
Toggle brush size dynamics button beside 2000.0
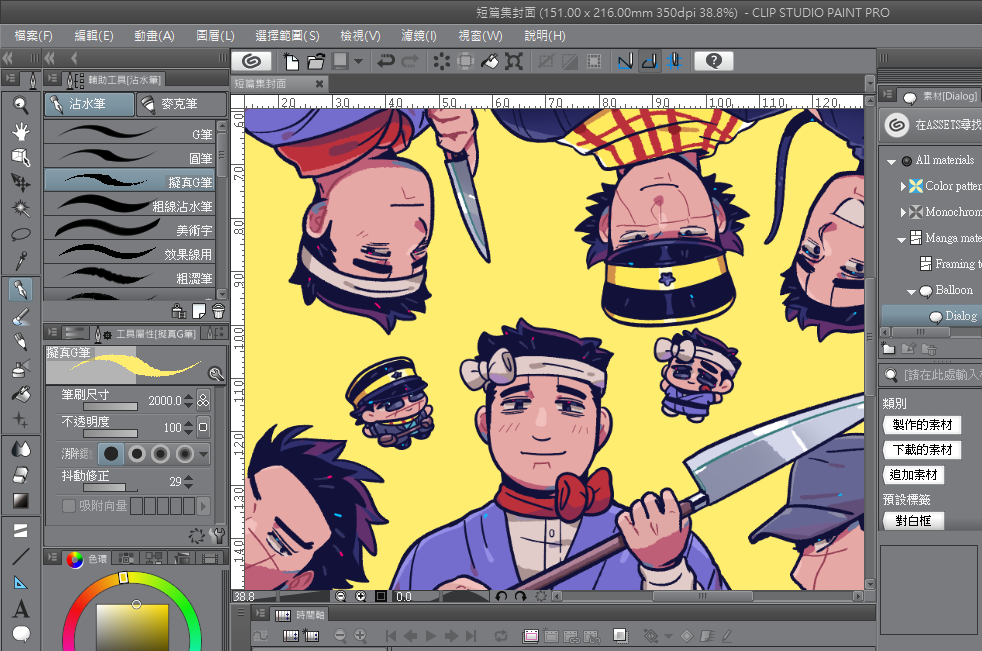203,400
